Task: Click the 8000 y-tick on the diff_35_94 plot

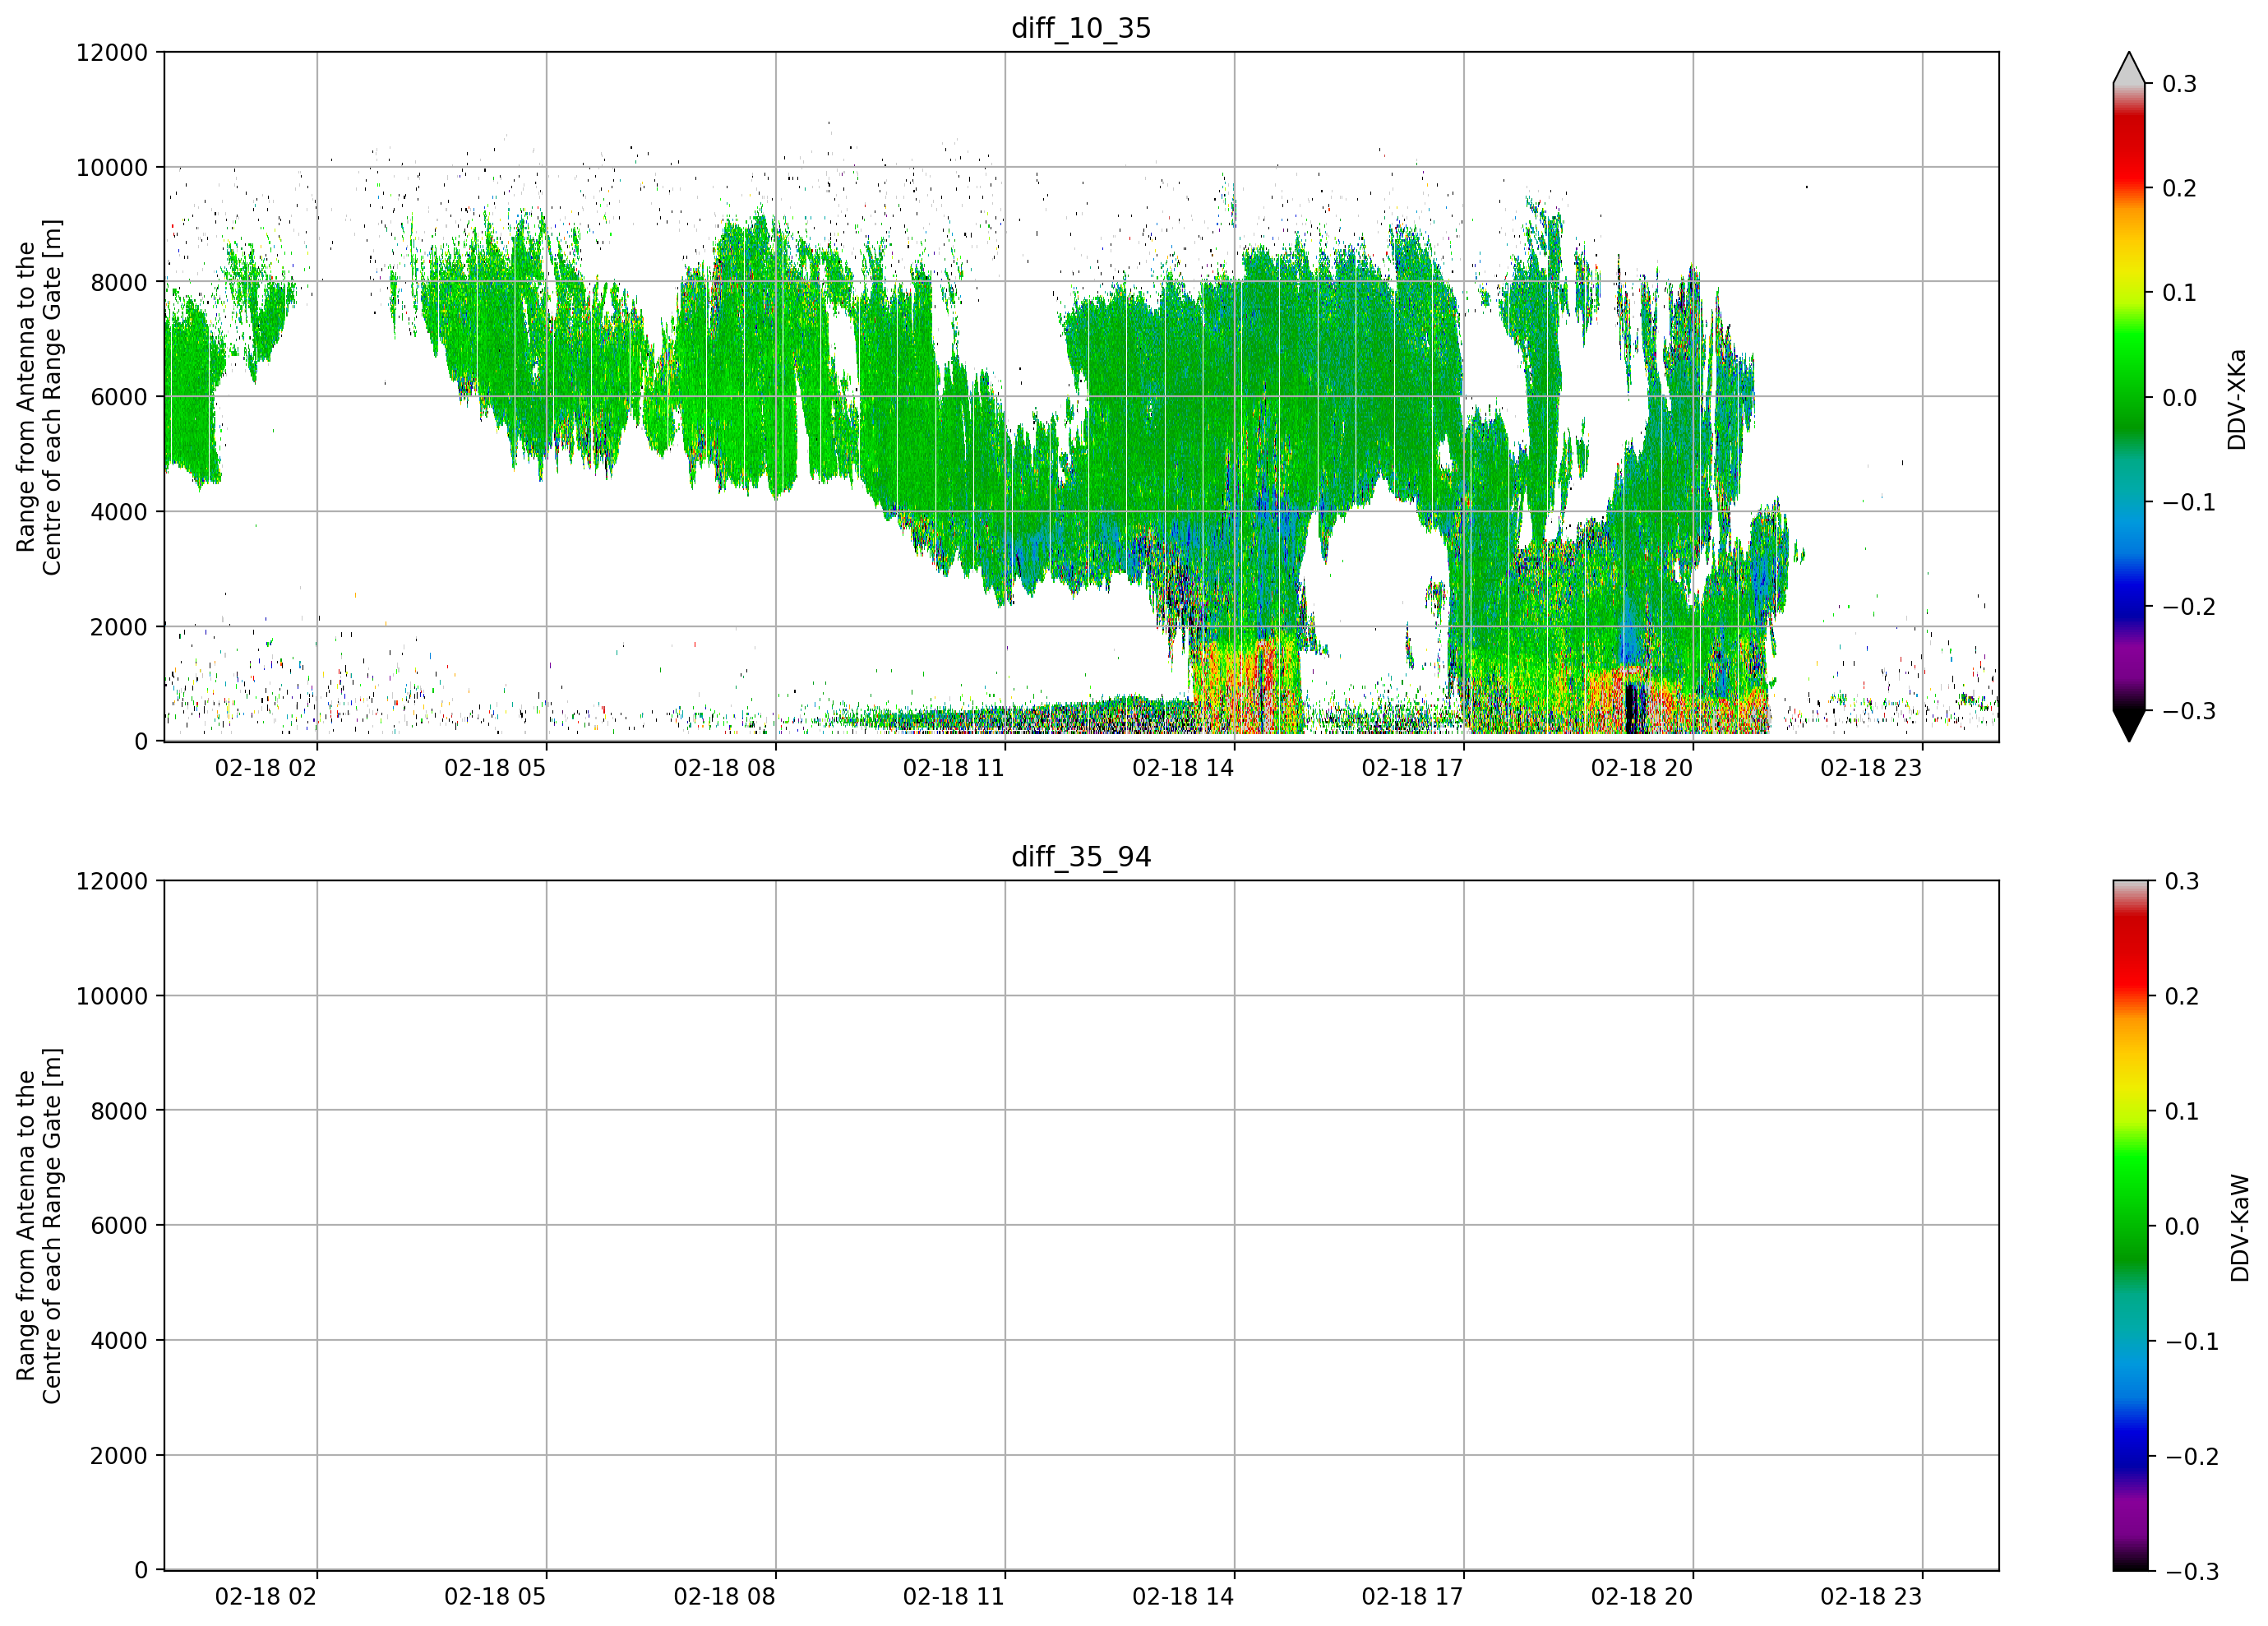Action: pos(119,1111)
